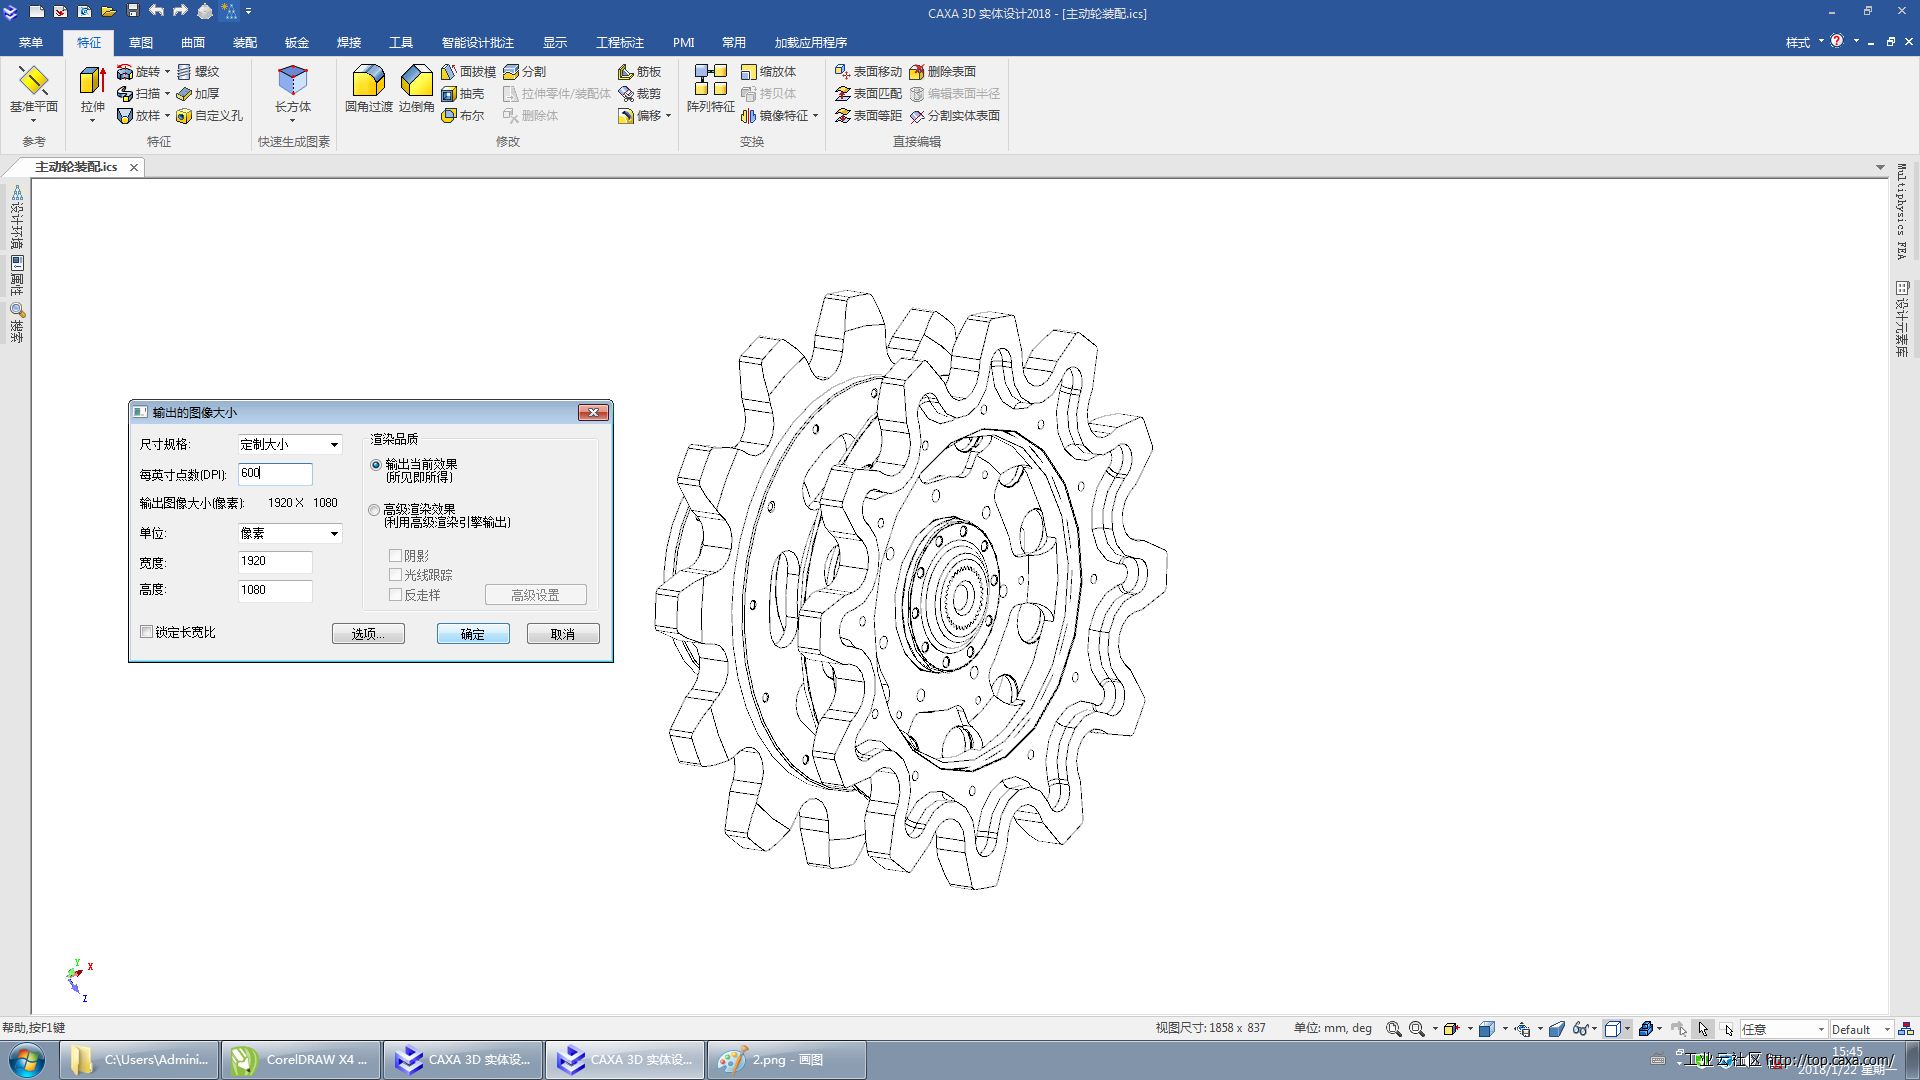Viewport: 1920px width, 1080px height.
Task: Select the 抽壳 shell tool
Action: coord(463,94)
